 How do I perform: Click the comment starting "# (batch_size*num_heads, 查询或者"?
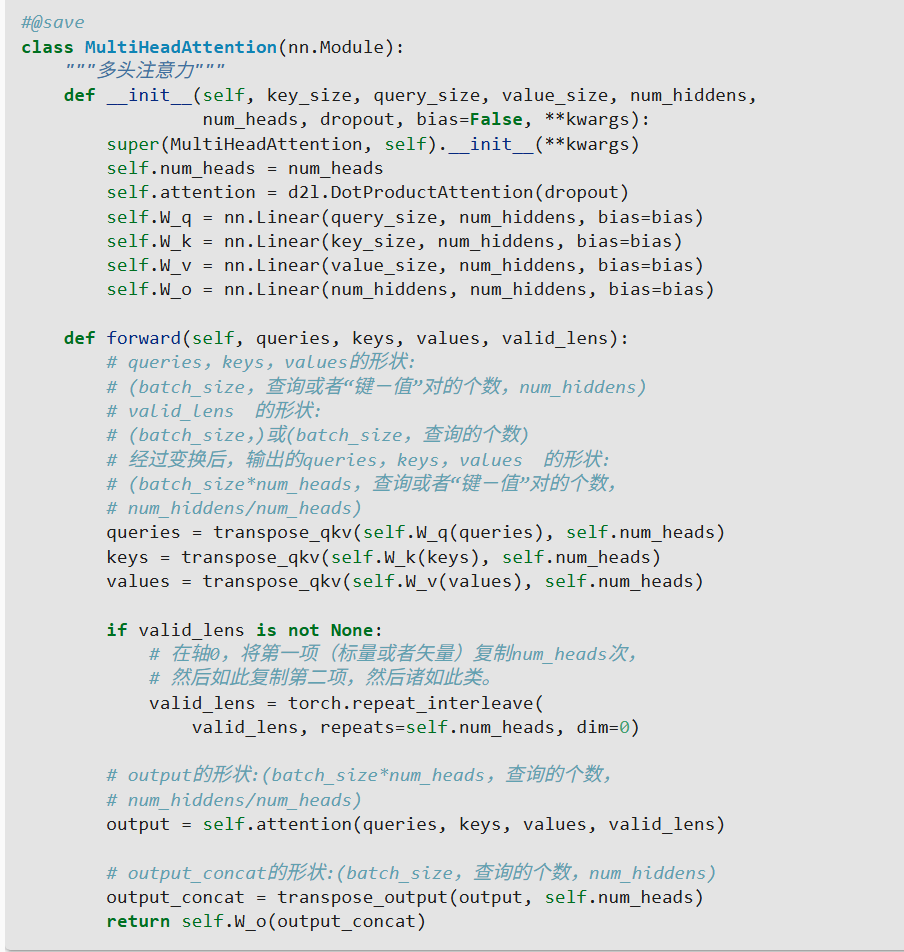point(362,483)
